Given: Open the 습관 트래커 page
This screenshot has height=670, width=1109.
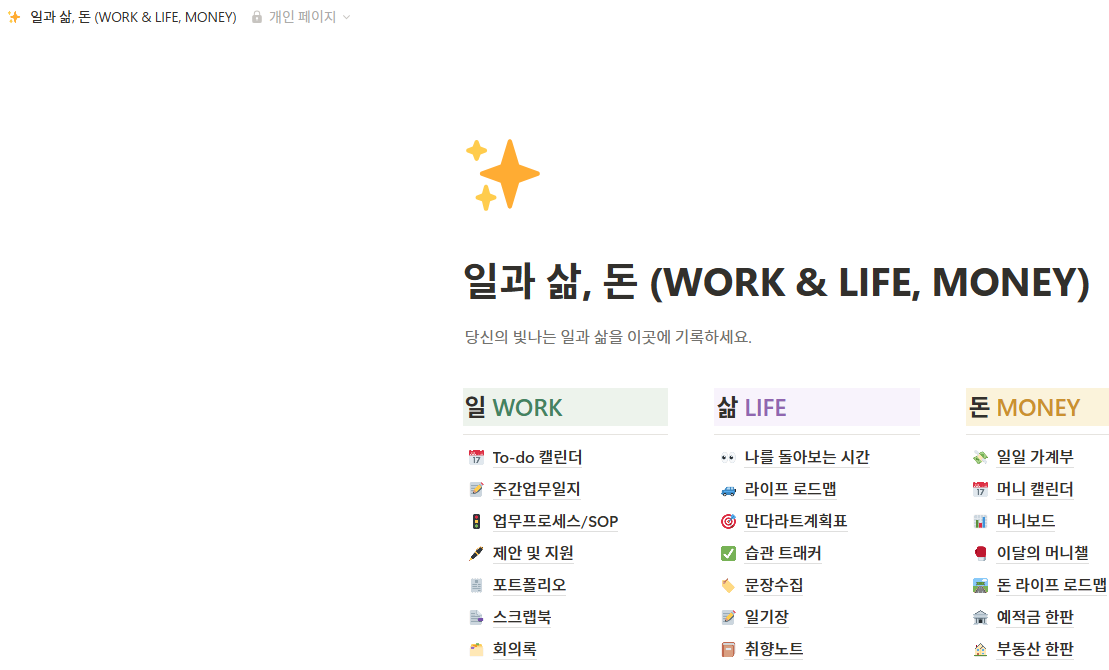Looking at the screenshot, I should point(782,553).
